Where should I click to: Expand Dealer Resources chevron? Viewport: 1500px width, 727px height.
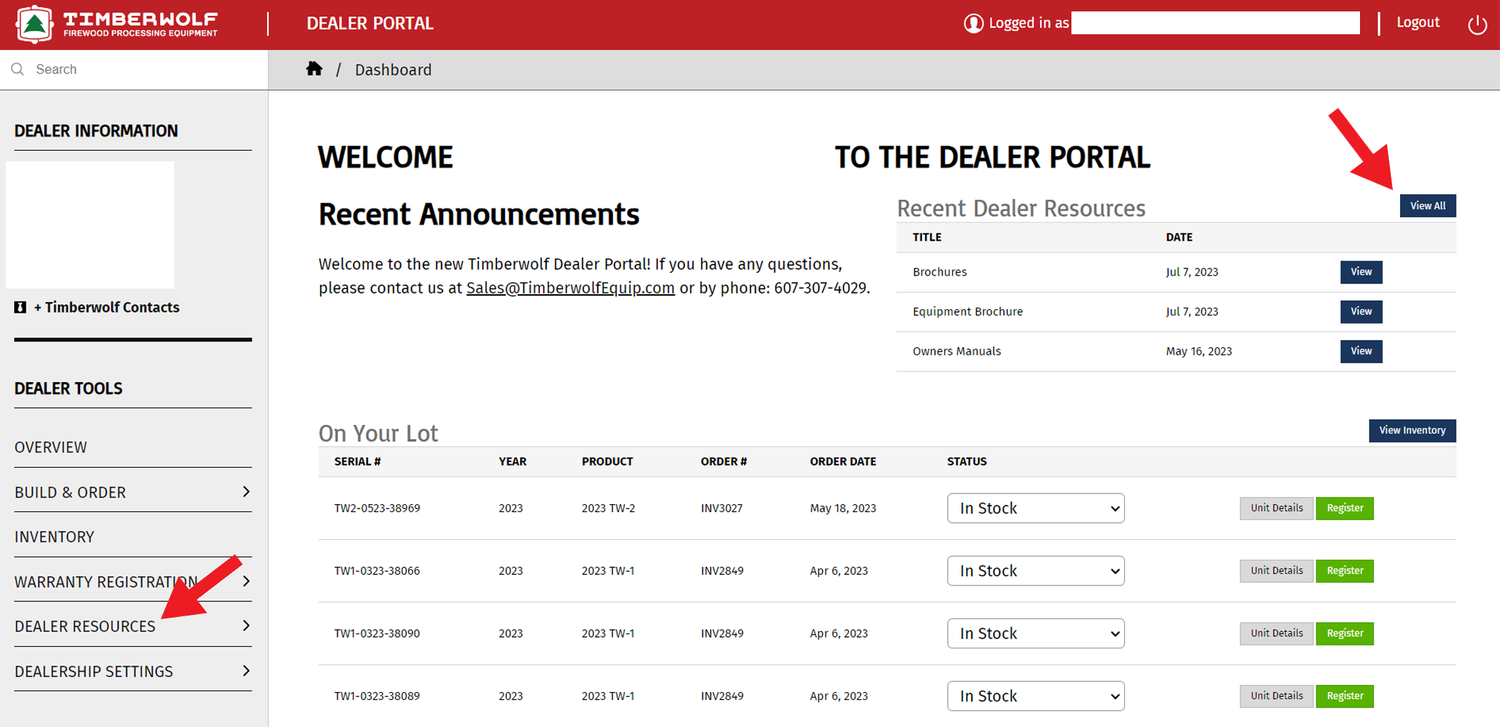pos(245,626)
